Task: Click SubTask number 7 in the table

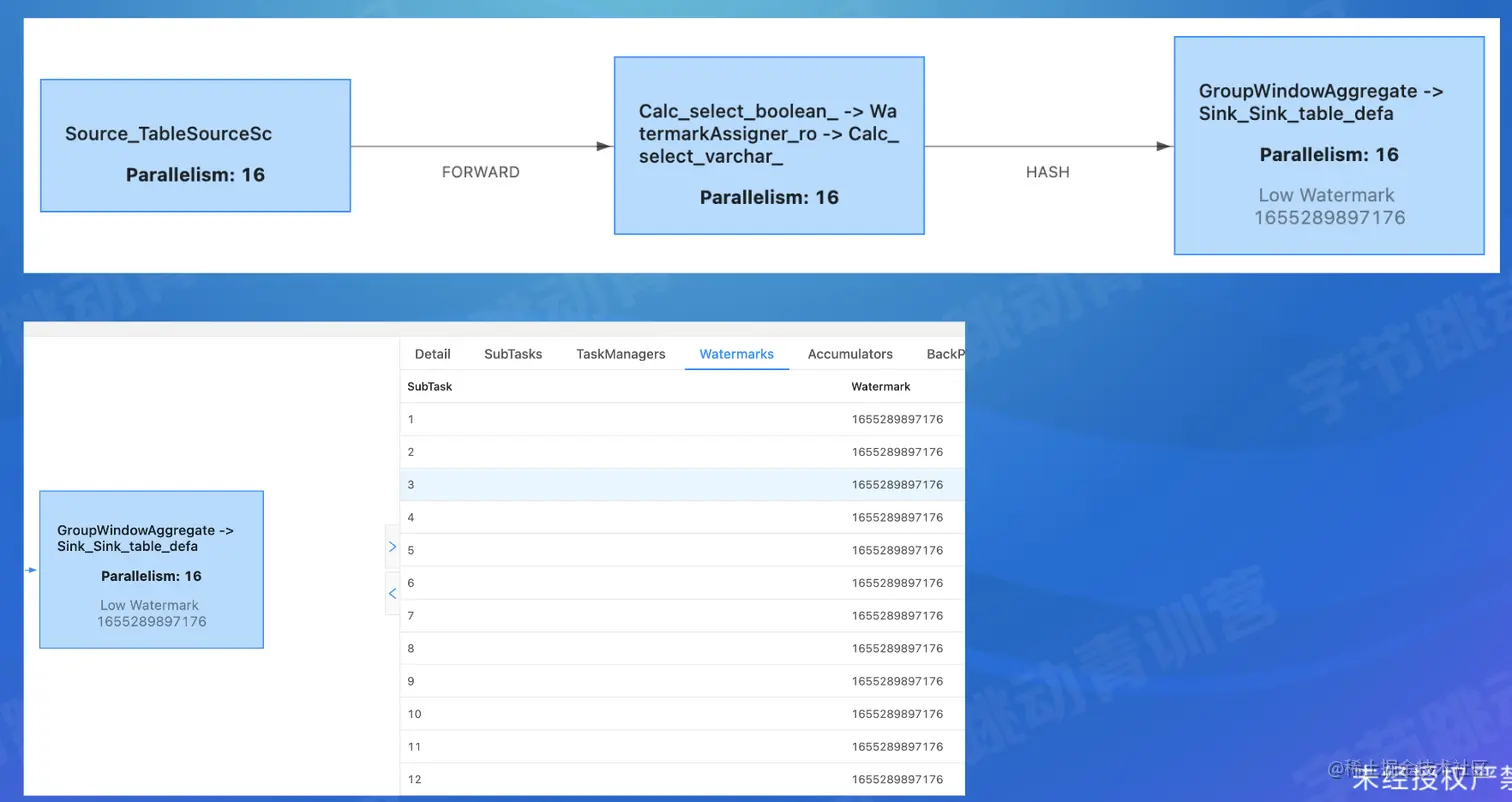Action: tap(411, 616)
